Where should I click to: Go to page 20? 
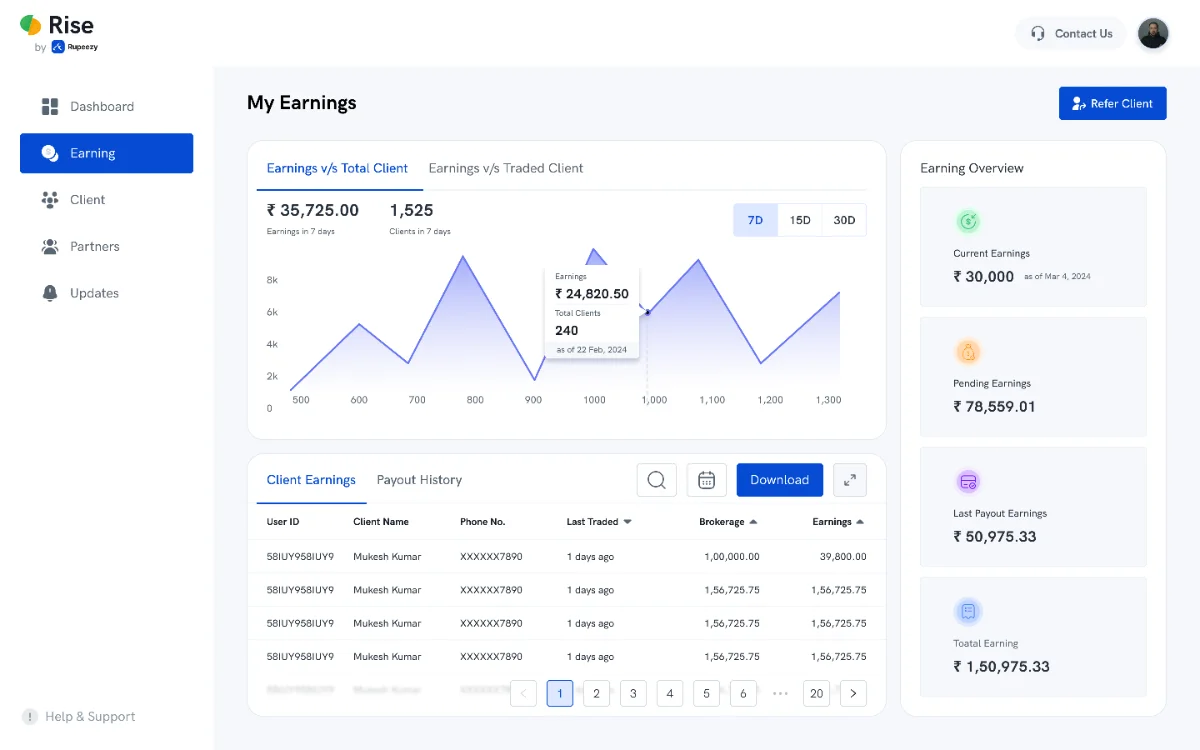click(x=817, y=693)
